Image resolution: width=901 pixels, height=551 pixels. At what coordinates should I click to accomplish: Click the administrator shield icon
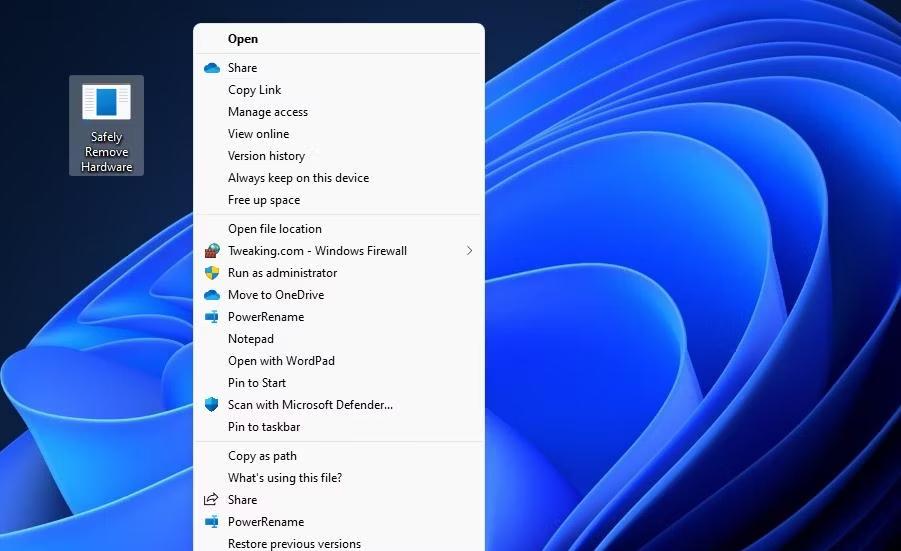click(212, 272)
